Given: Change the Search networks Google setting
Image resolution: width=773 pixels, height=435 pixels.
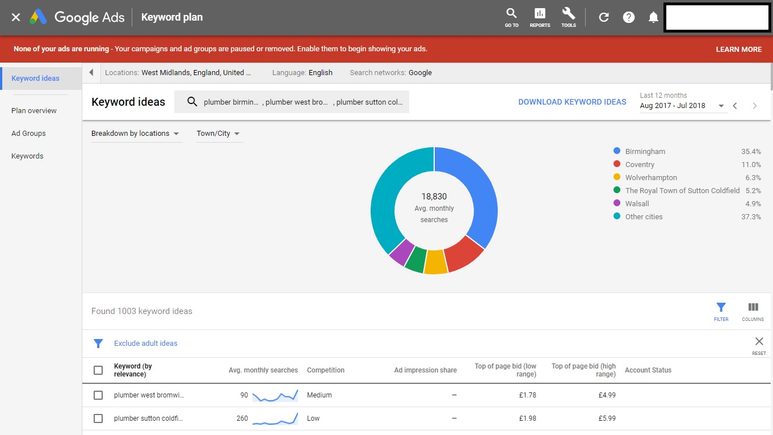Looking at the screenshot, I should pyautogui.click(x=390, y=72).
